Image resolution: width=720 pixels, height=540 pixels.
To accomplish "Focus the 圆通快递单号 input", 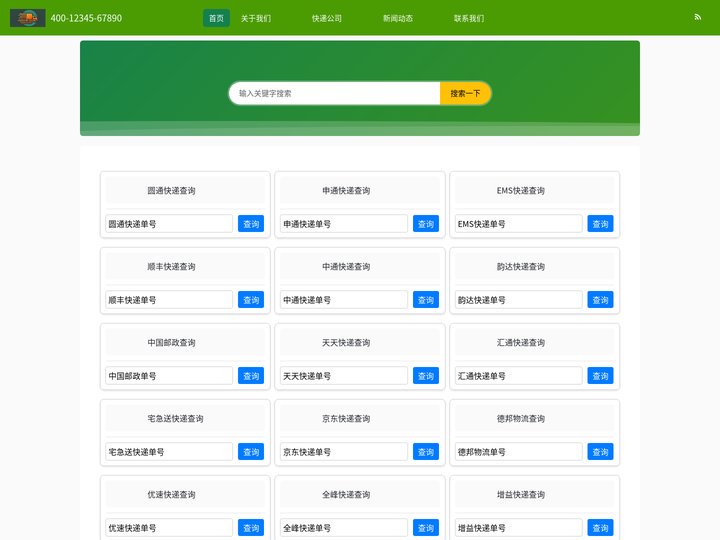I will pos(169,224).
